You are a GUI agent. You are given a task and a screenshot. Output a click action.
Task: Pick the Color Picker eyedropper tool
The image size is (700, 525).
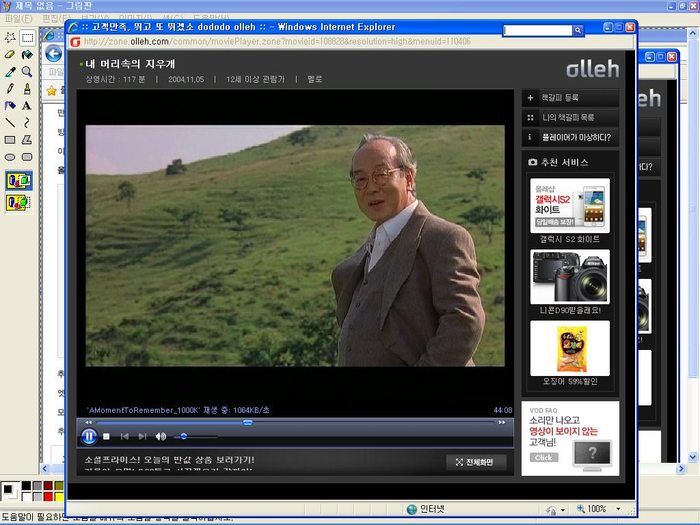pos(10,72)
